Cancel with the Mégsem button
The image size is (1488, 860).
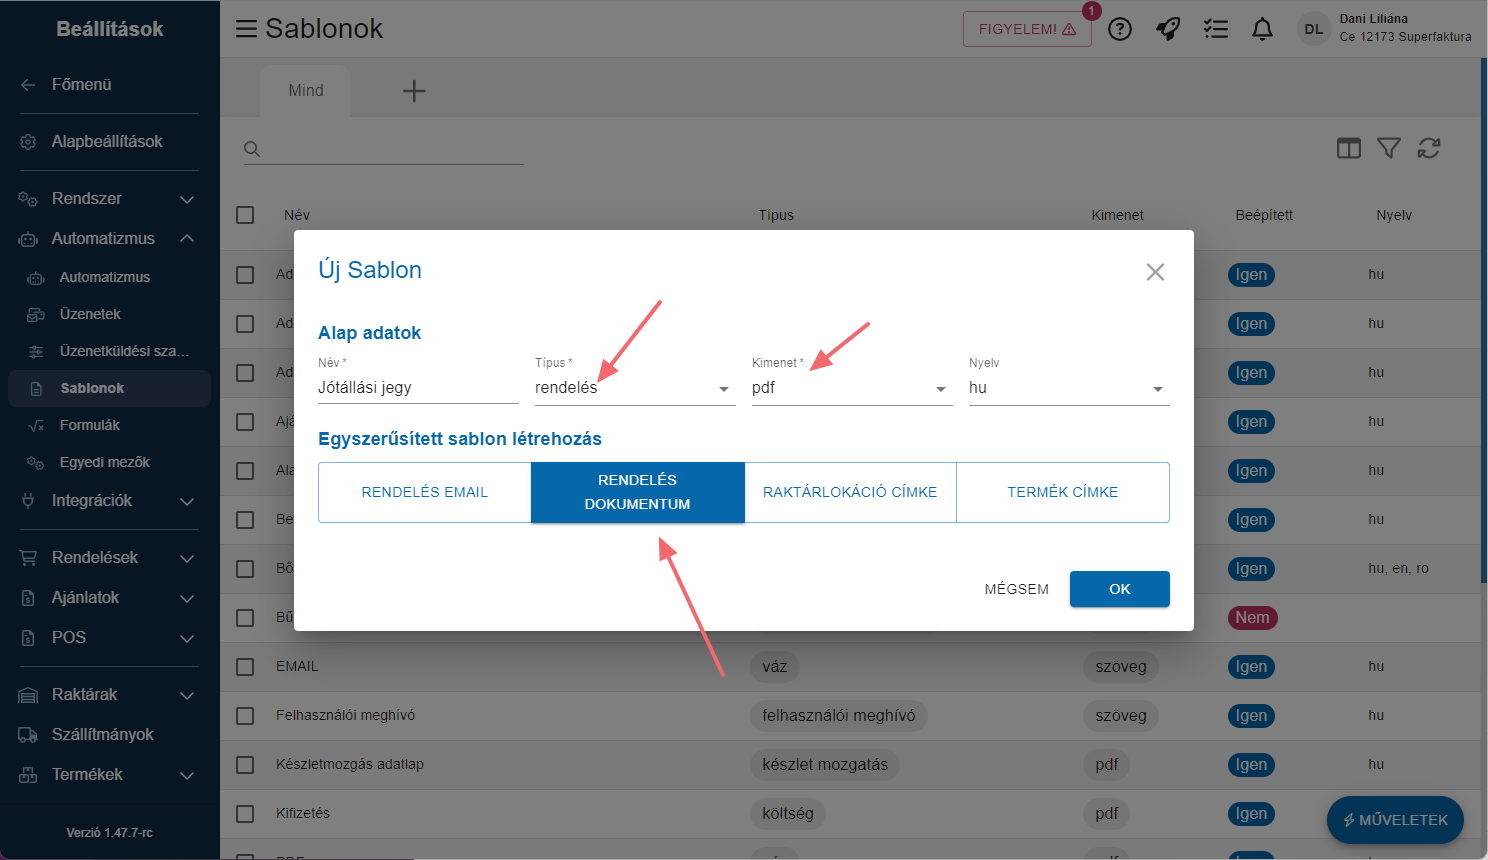click(1016, 589)
